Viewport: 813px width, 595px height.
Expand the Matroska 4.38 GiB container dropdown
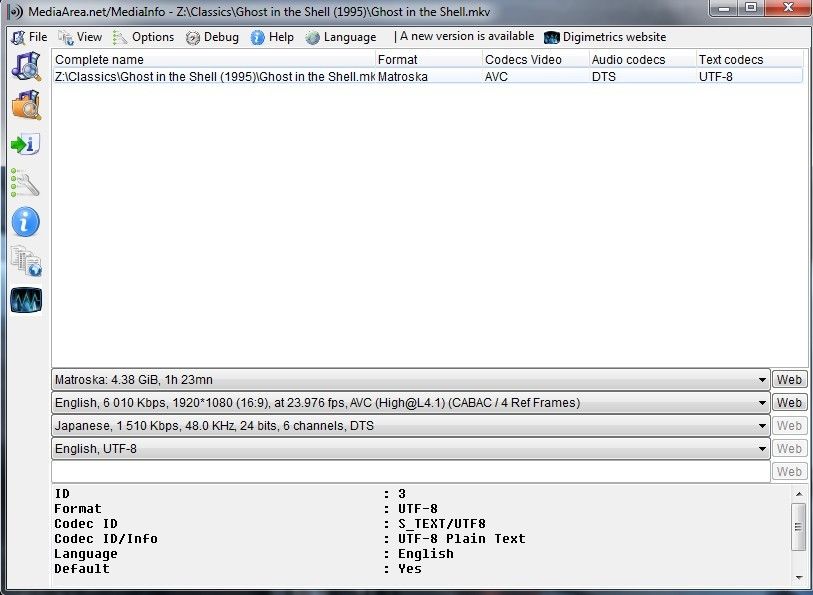(762, 380)
